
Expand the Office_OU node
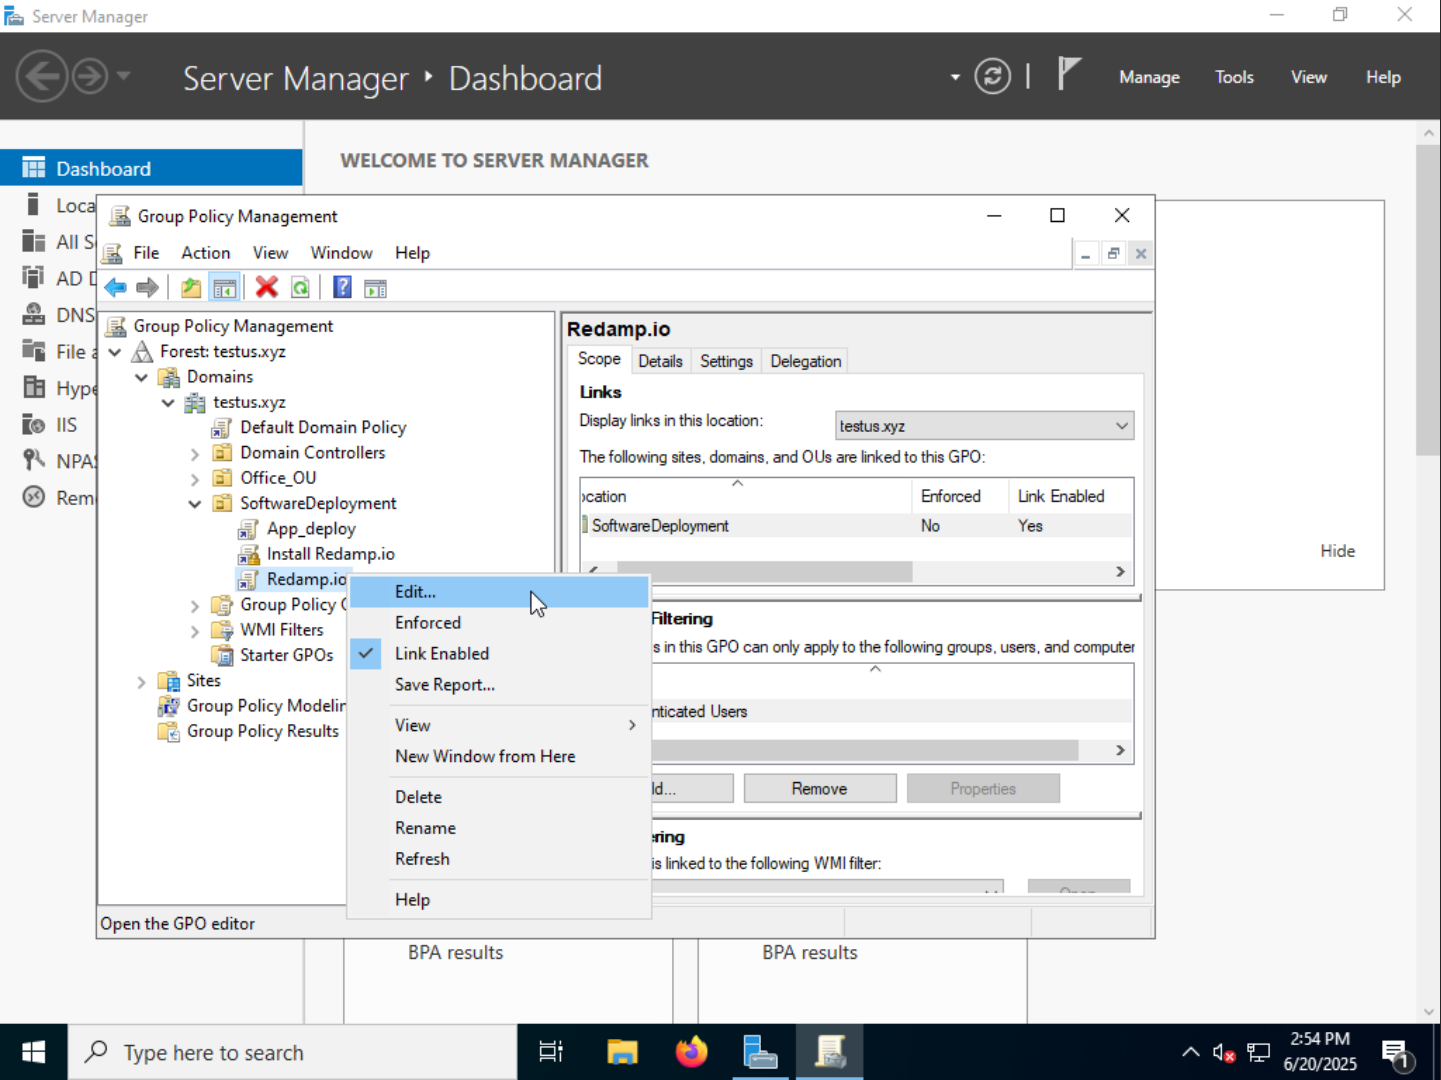click(x=195, y=479)
